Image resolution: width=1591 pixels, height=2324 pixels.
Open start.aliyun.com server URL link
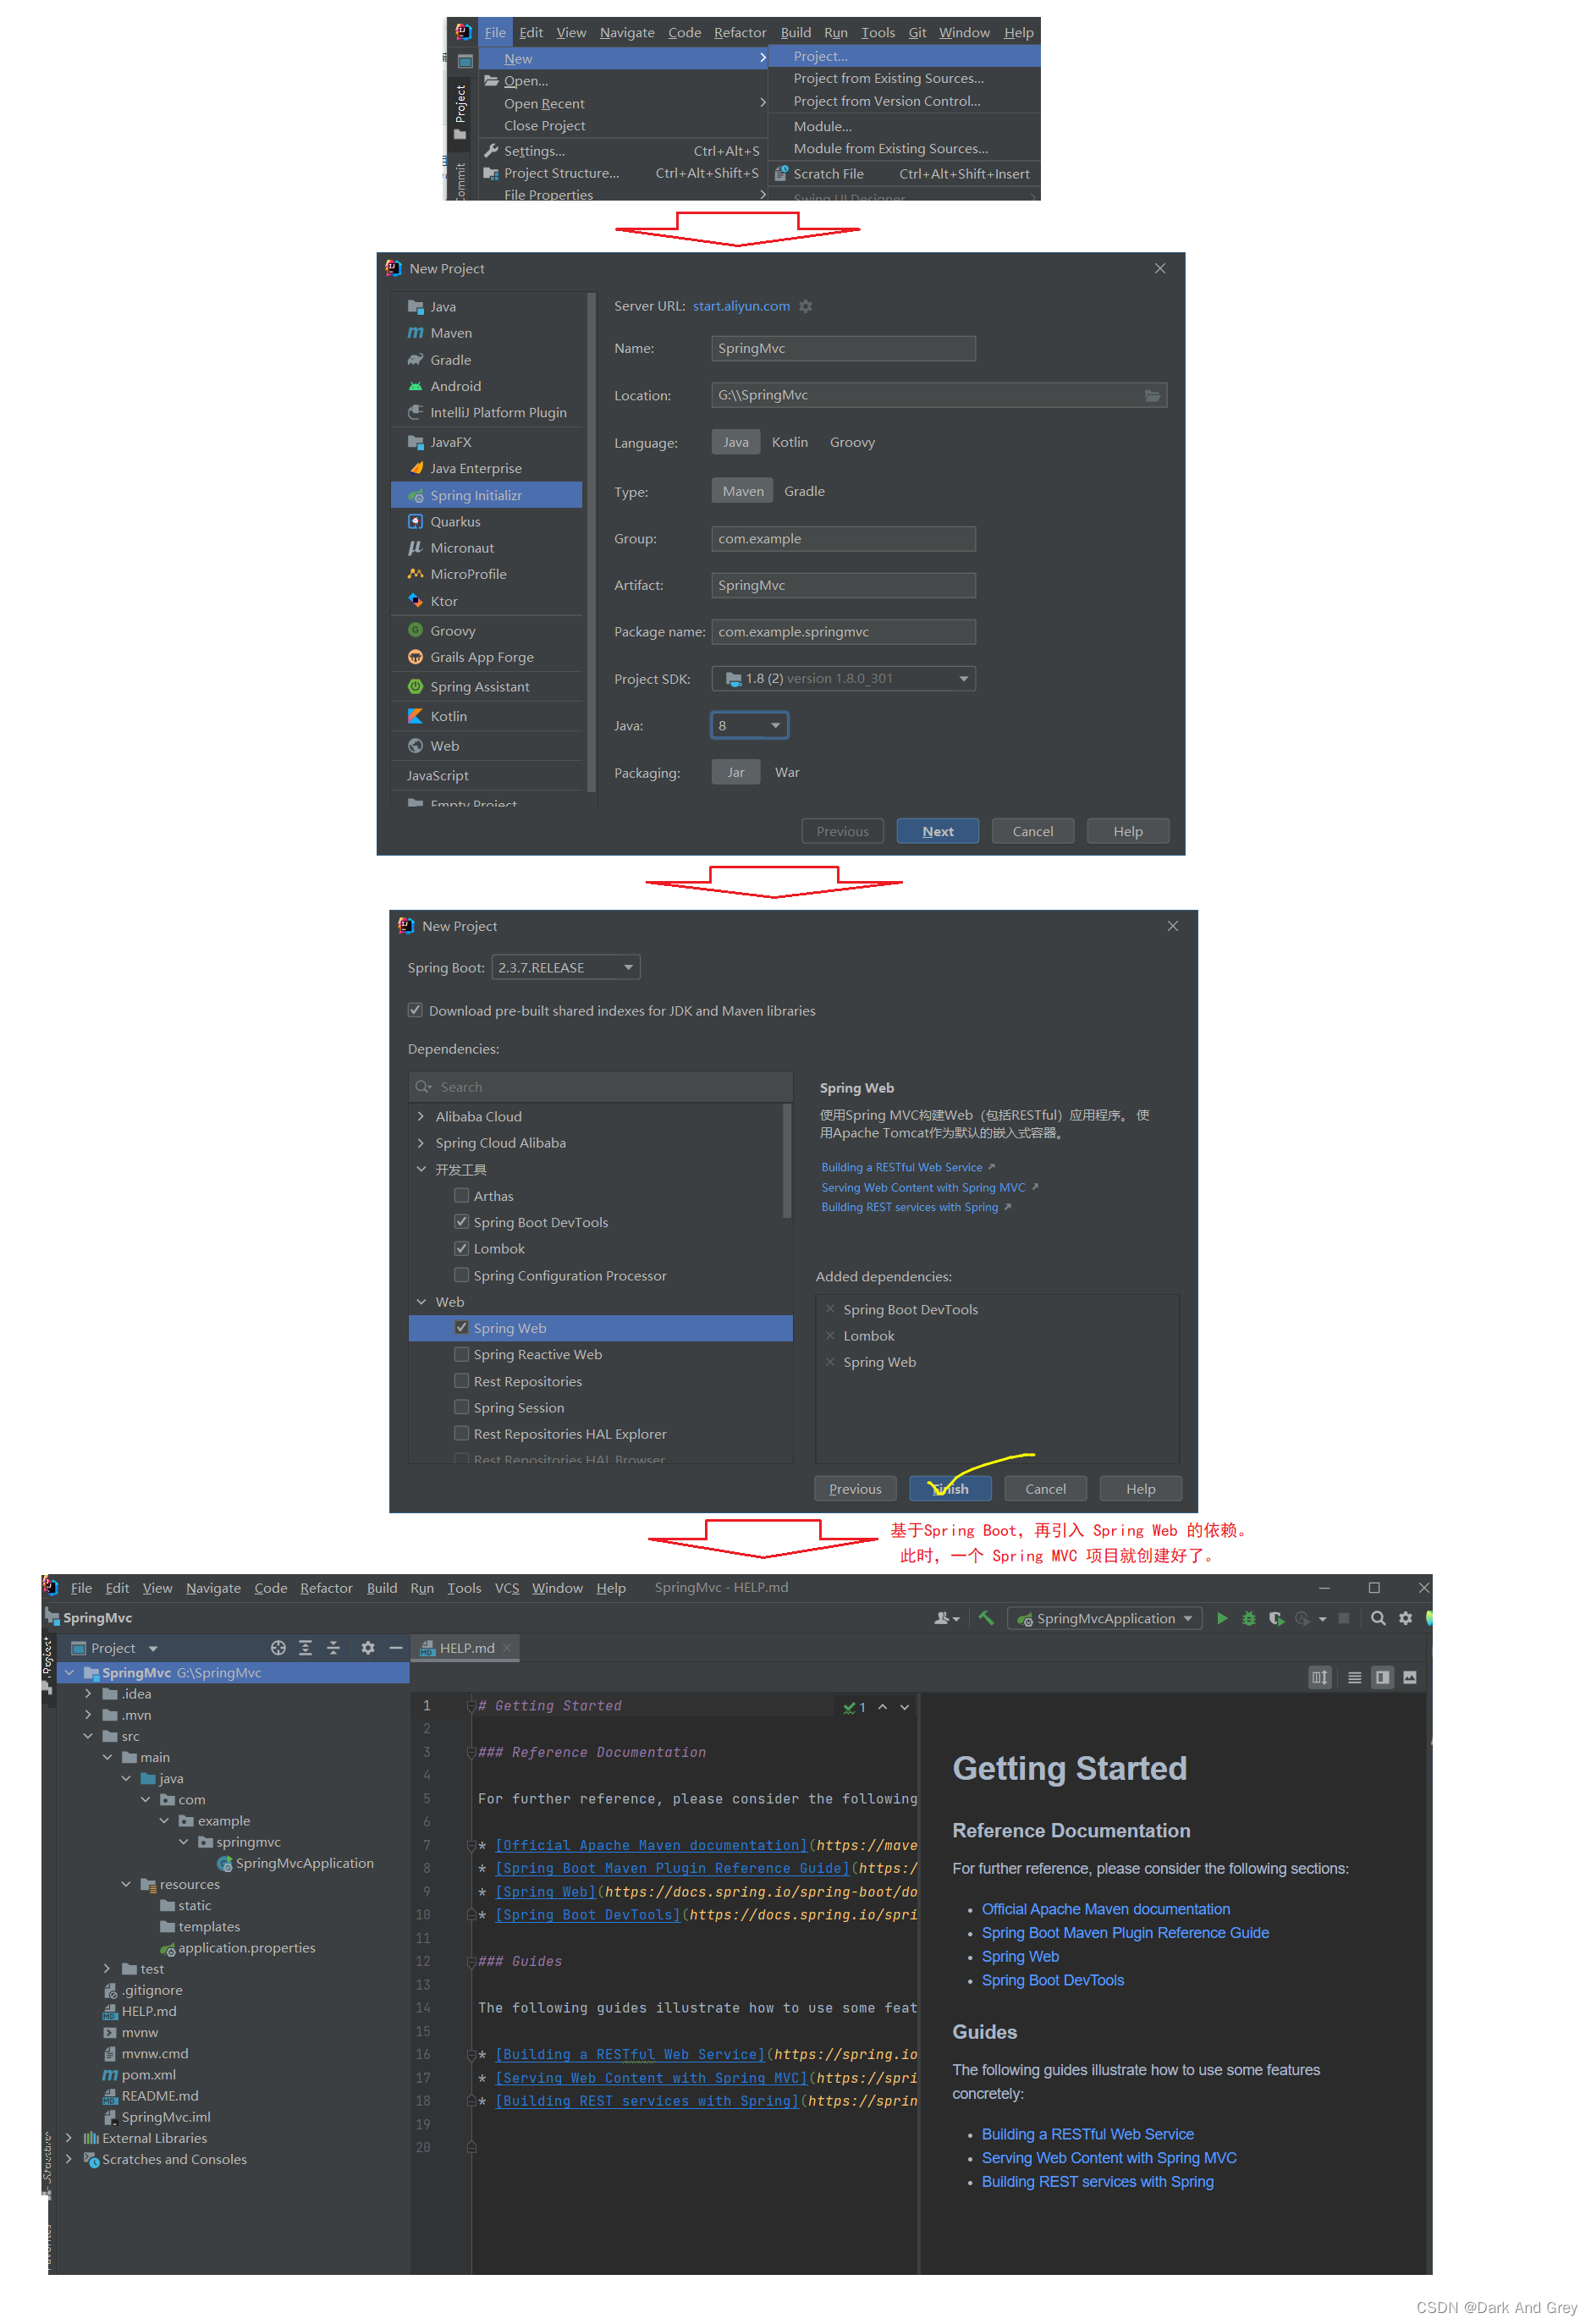coord(741,306)
